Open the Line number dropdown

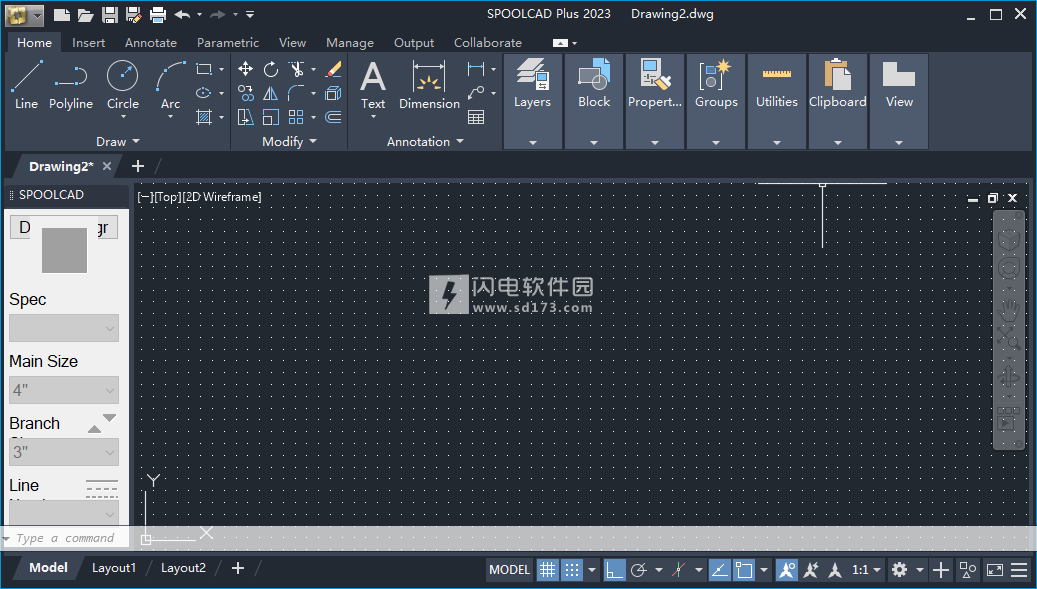[x=64, y=513]
